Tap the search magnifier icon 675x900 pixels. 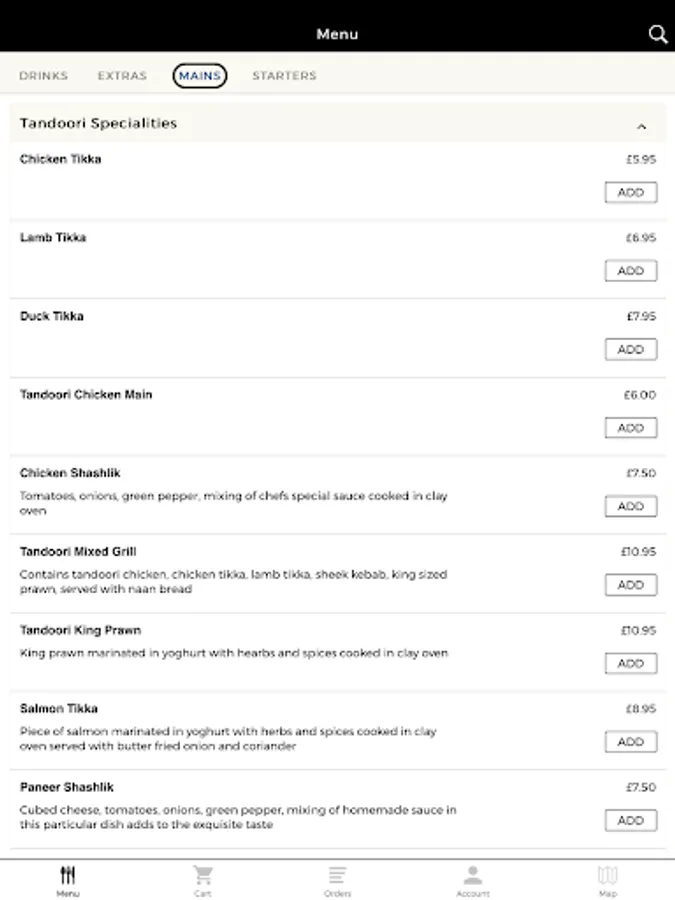click(x=657, y=34)
